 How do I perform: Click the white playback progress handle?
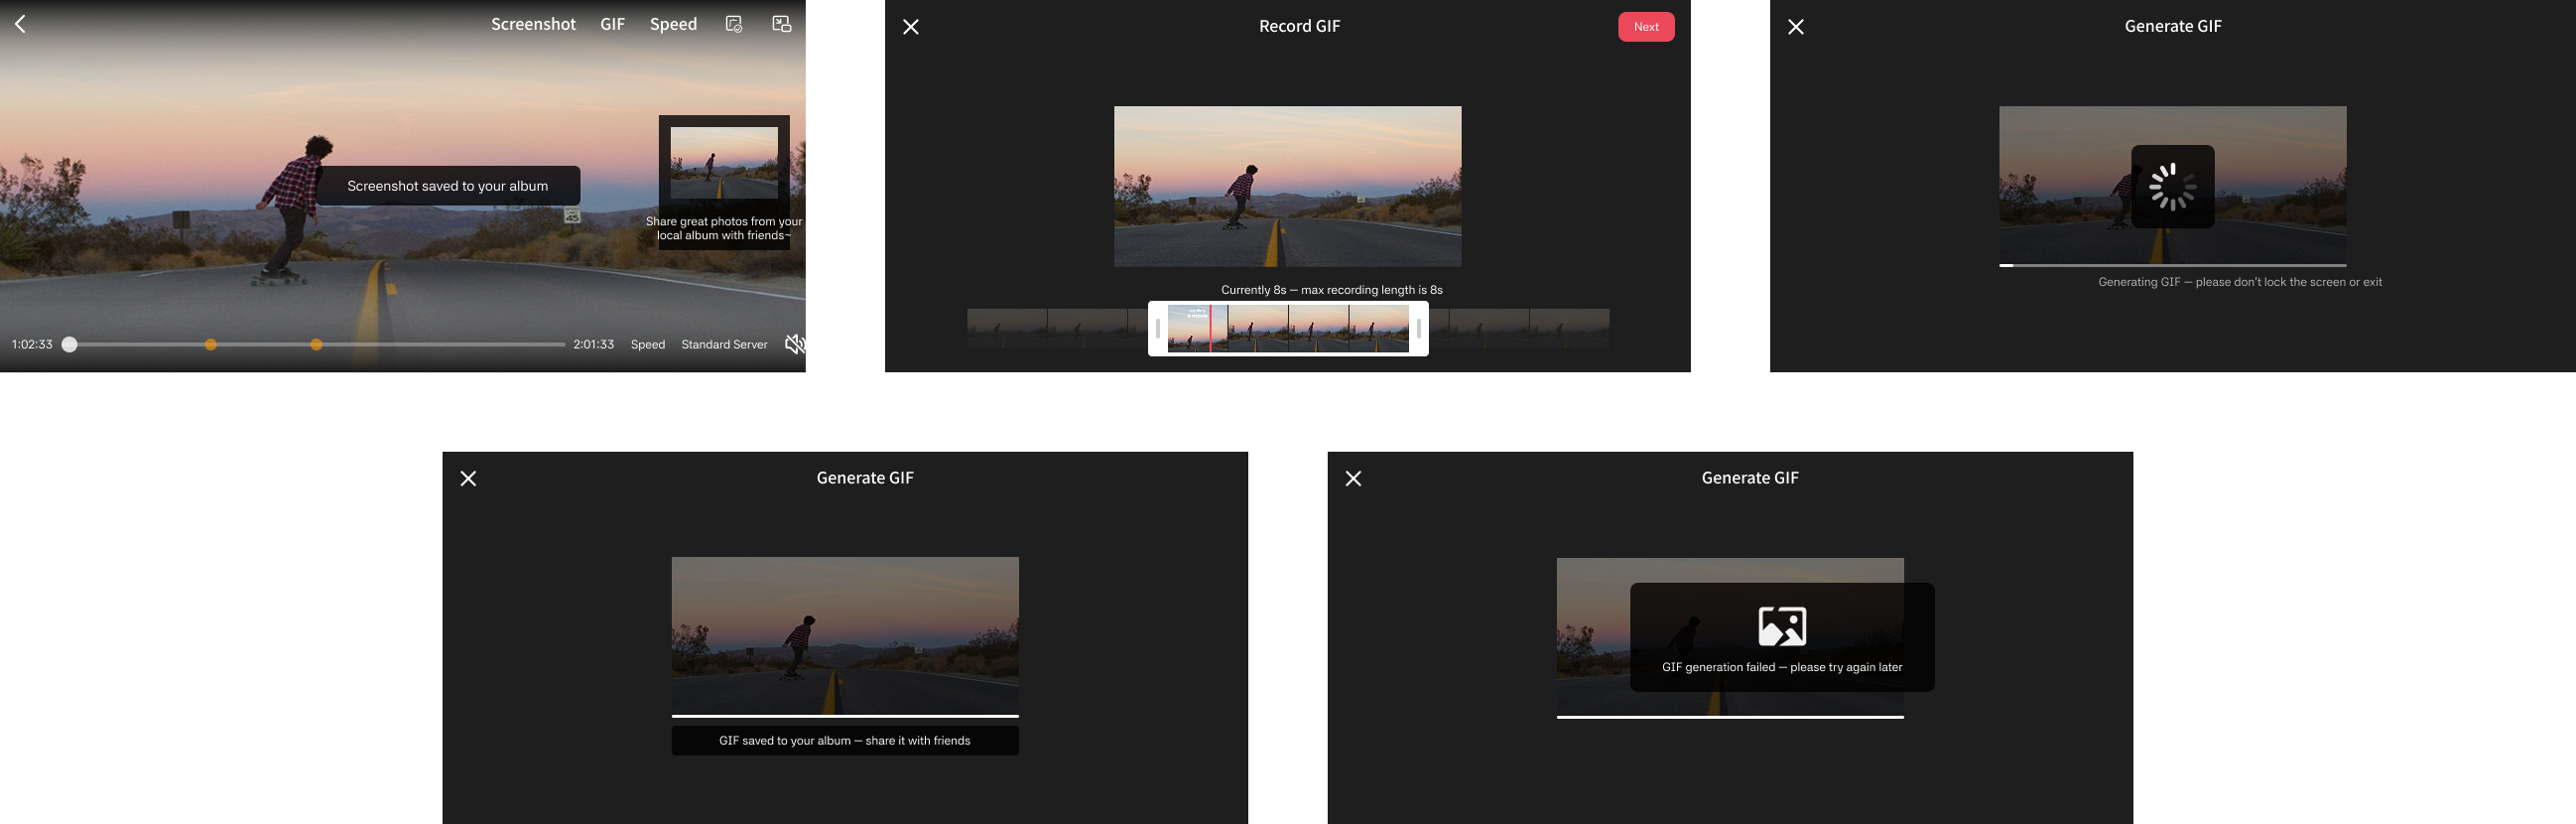coord(69,344)
